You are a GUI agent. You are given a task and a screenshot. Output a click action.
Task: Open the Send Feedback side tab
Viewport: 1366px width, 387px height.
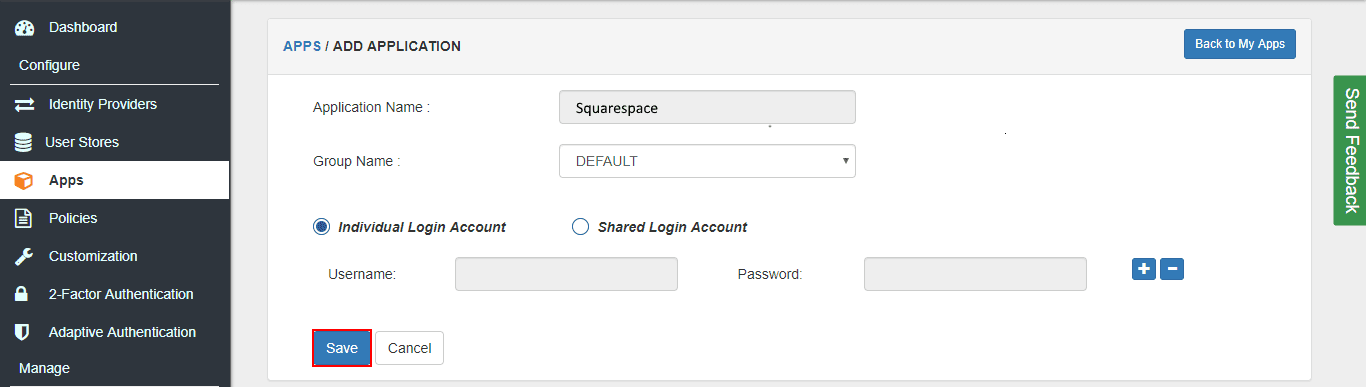click(x=1350, y=150)
